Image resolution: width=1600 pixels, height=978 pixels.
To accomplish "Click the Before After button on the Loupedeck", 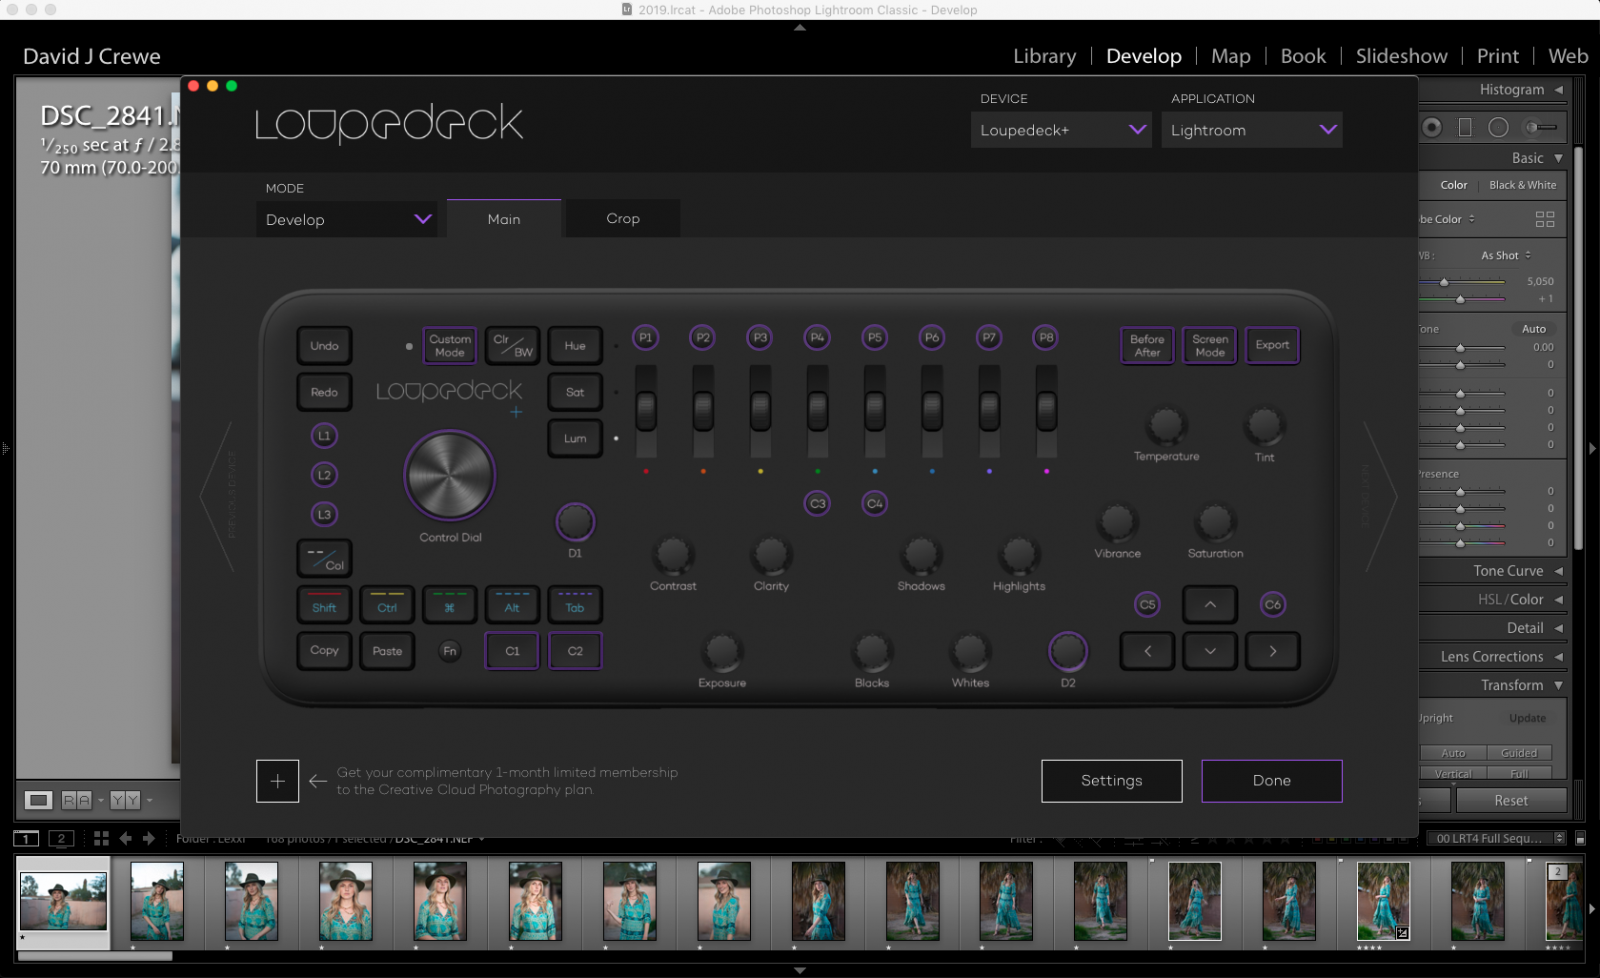I will [1146, 345].
